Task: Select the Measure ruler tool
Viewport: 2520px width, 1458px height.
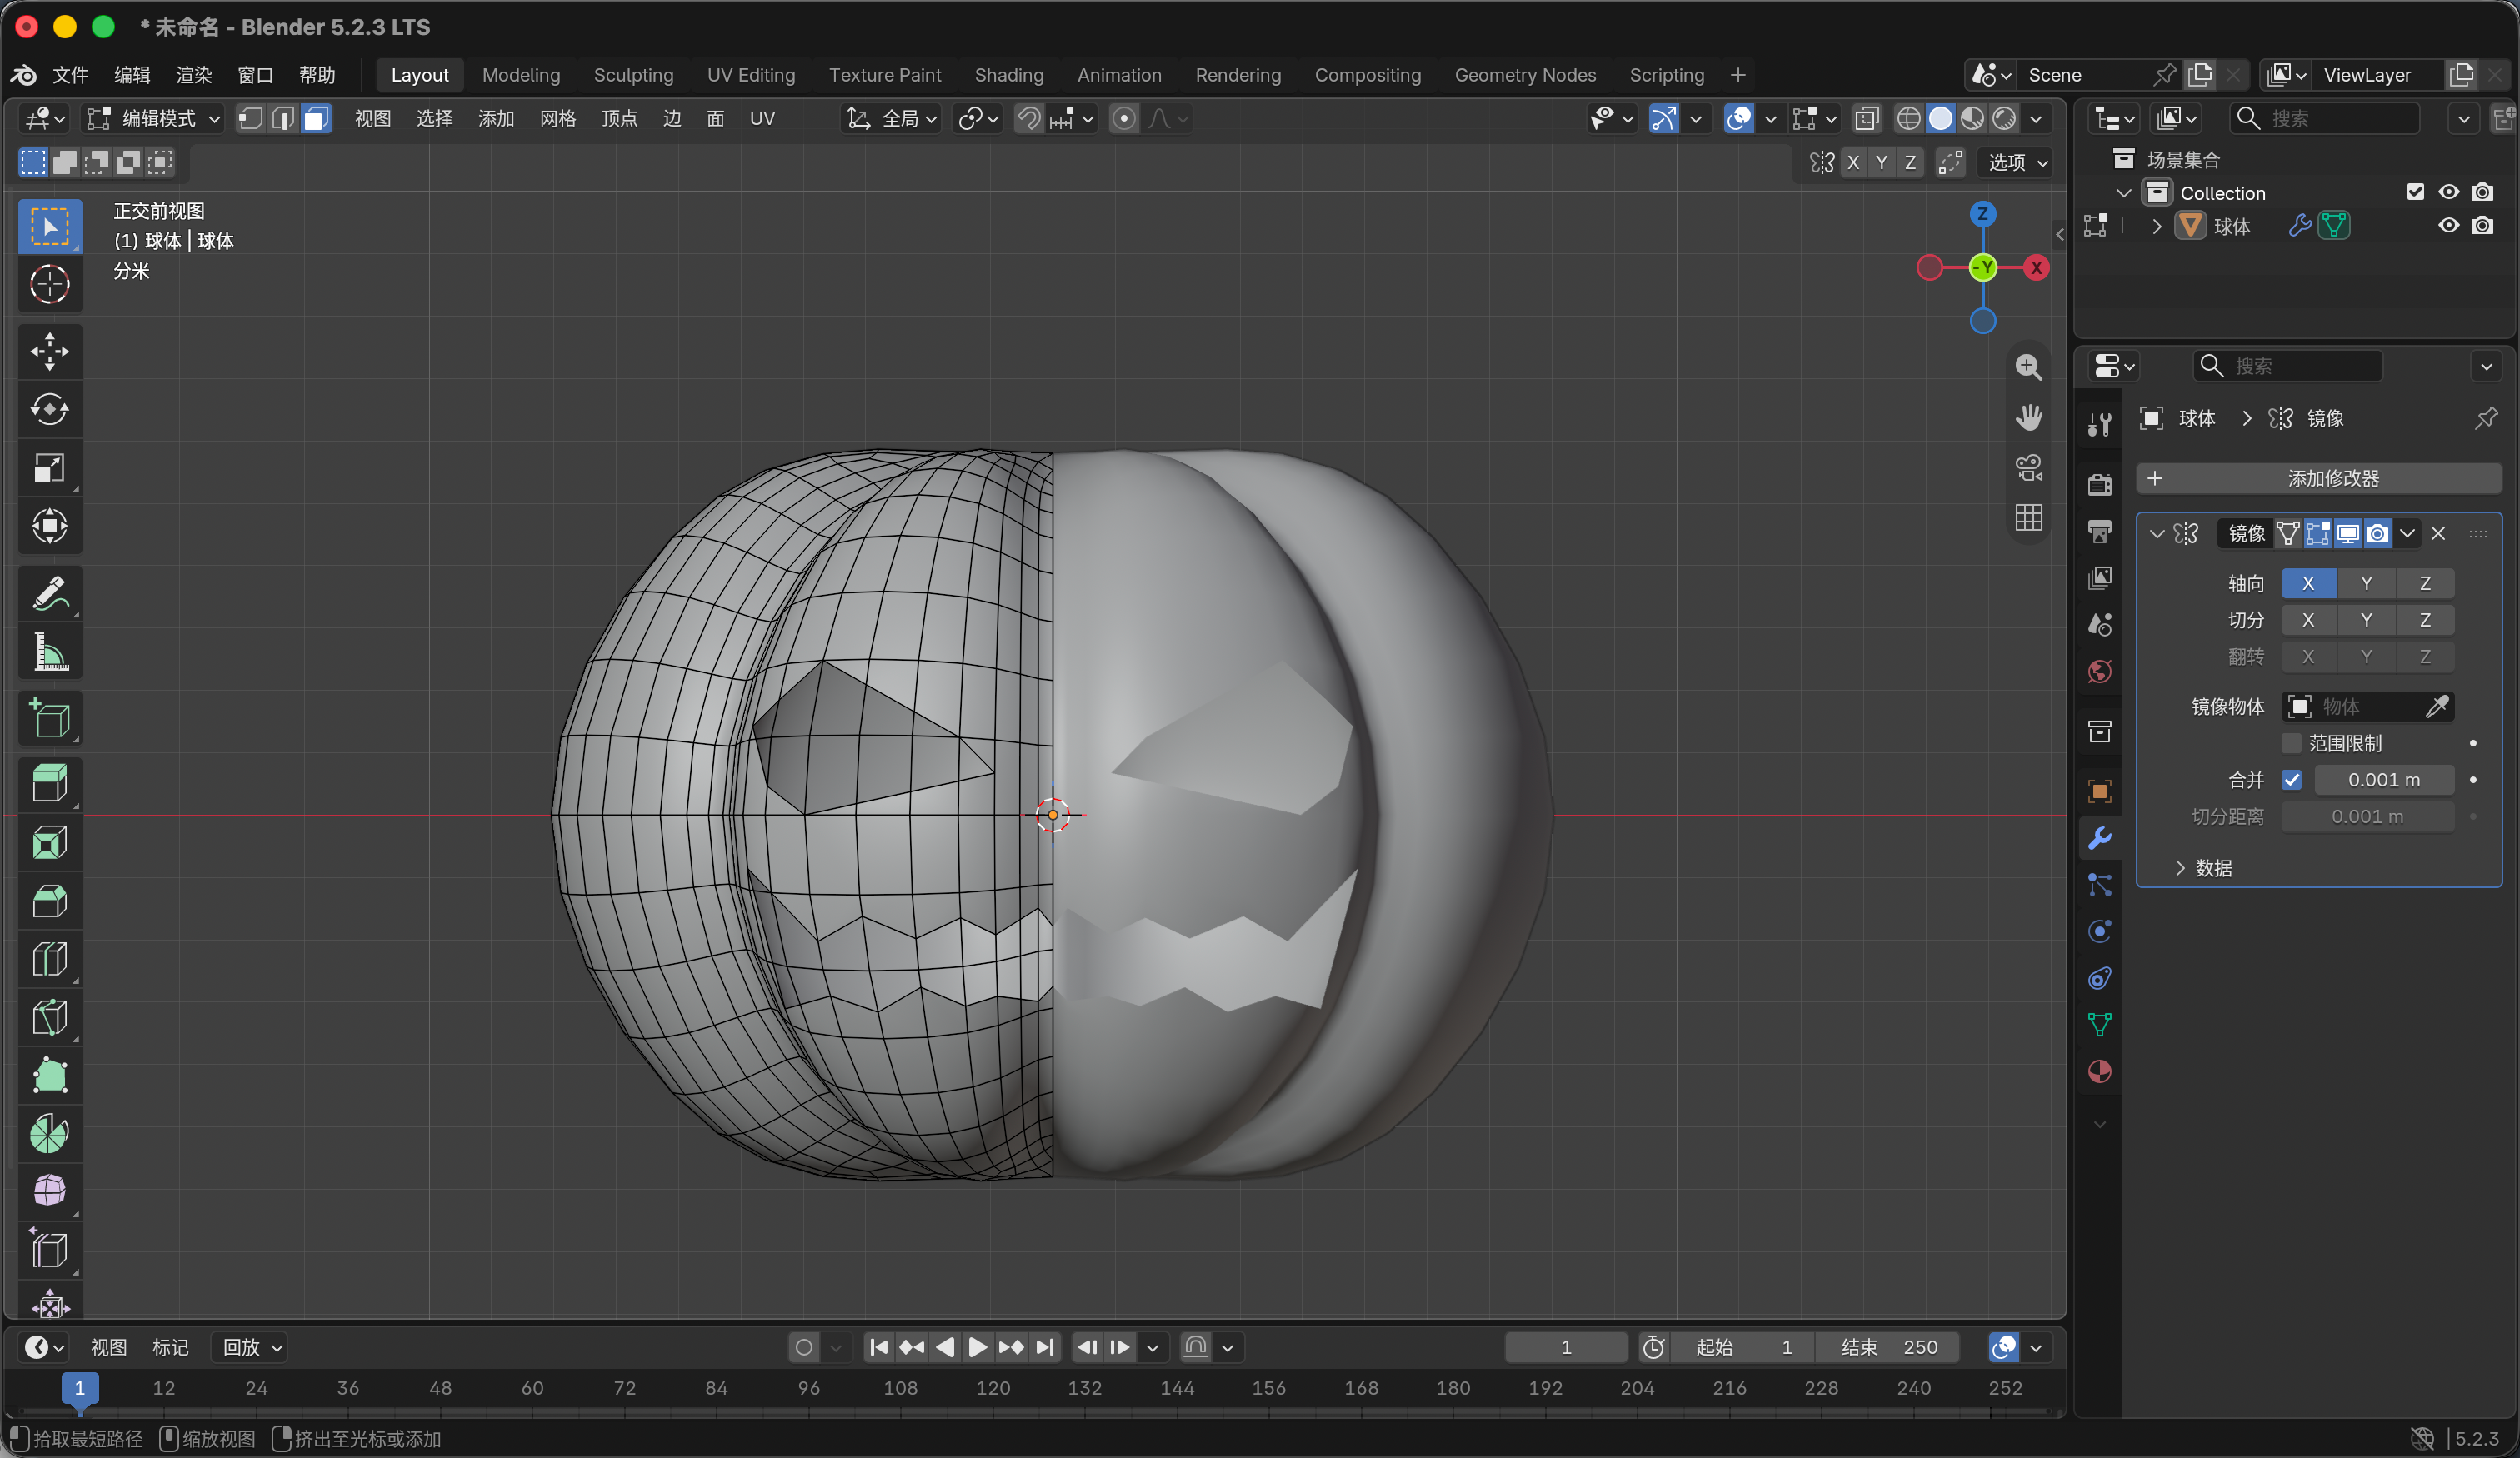Action: click(x=50, y=651)
